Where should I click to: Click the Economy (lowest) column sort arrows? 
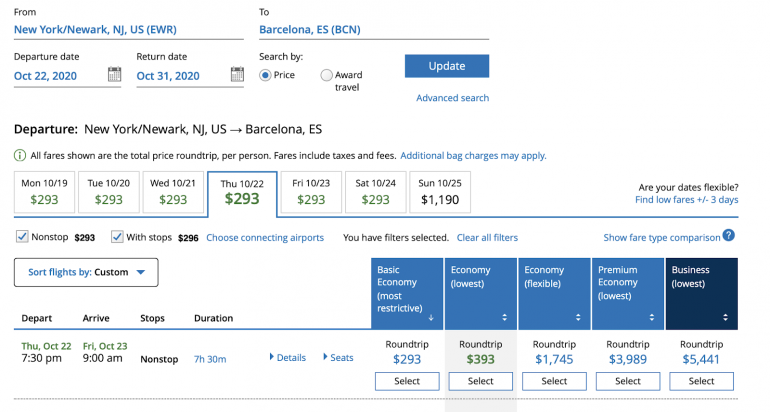pyautogui.click(x=504, y=318)
